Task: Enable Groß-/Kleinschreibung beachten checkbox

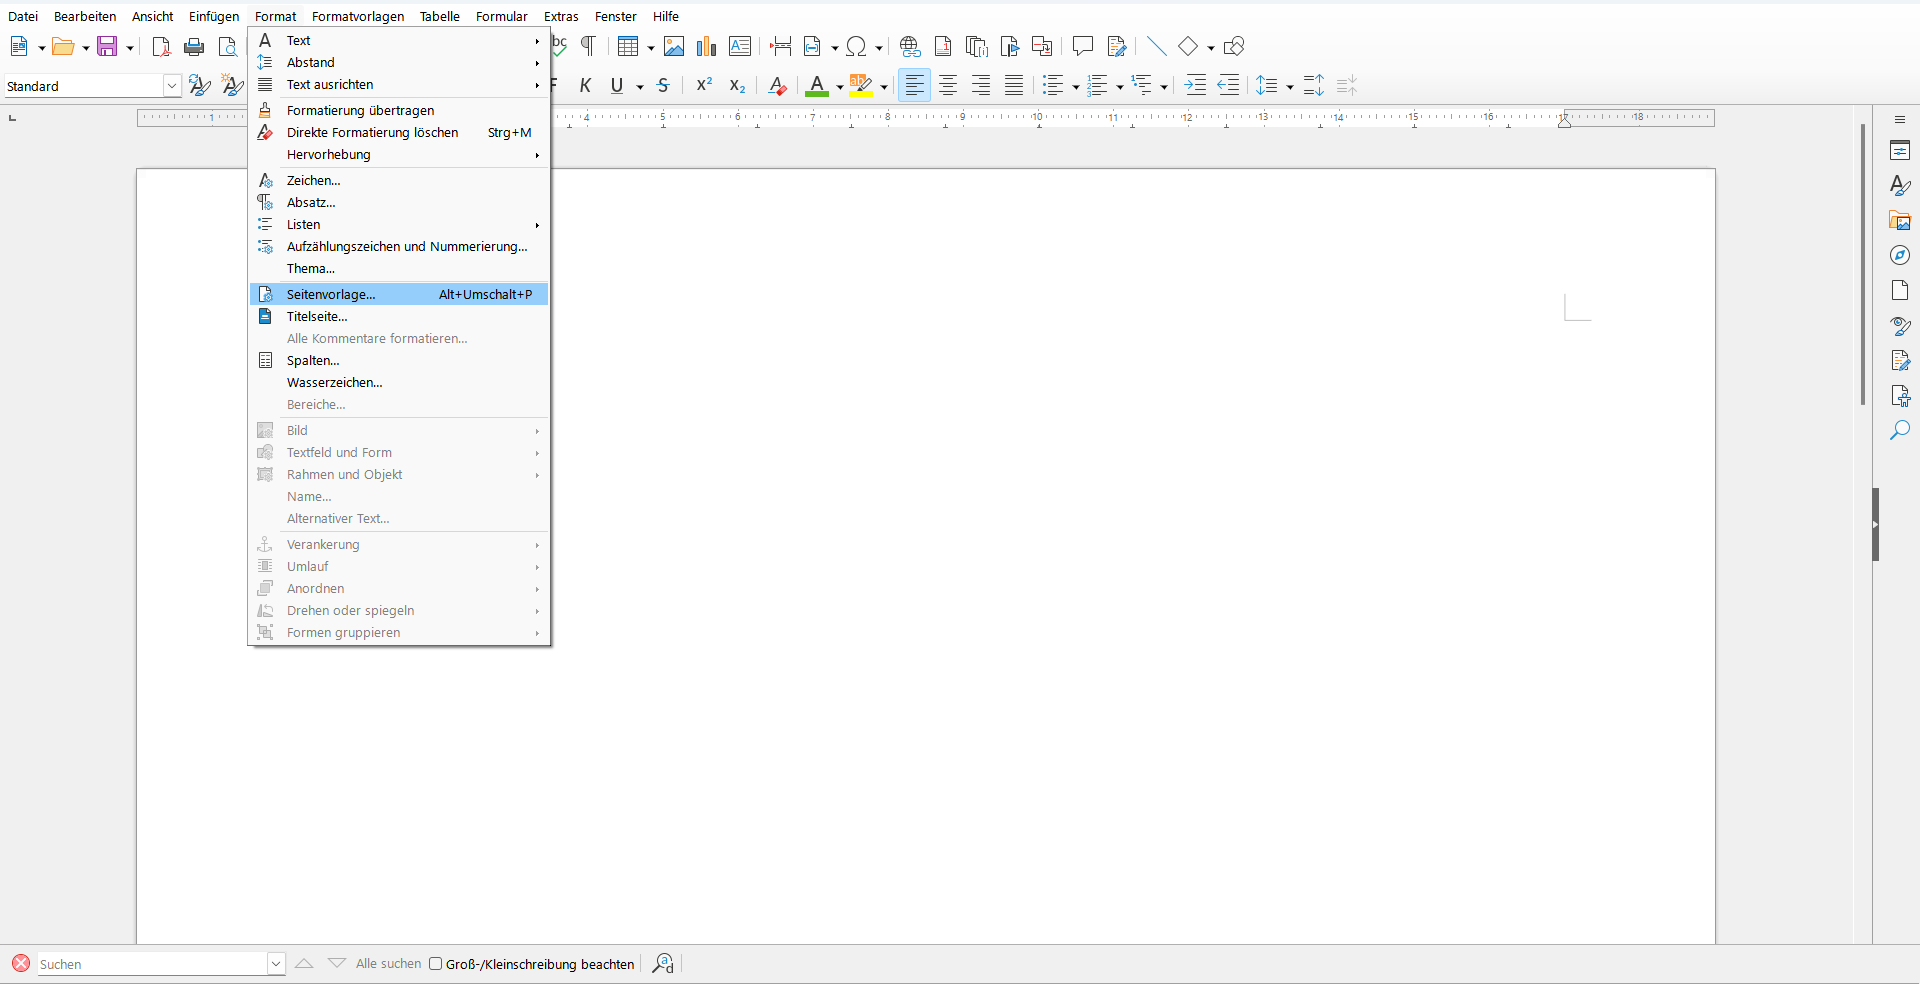Action: (436, 964)
